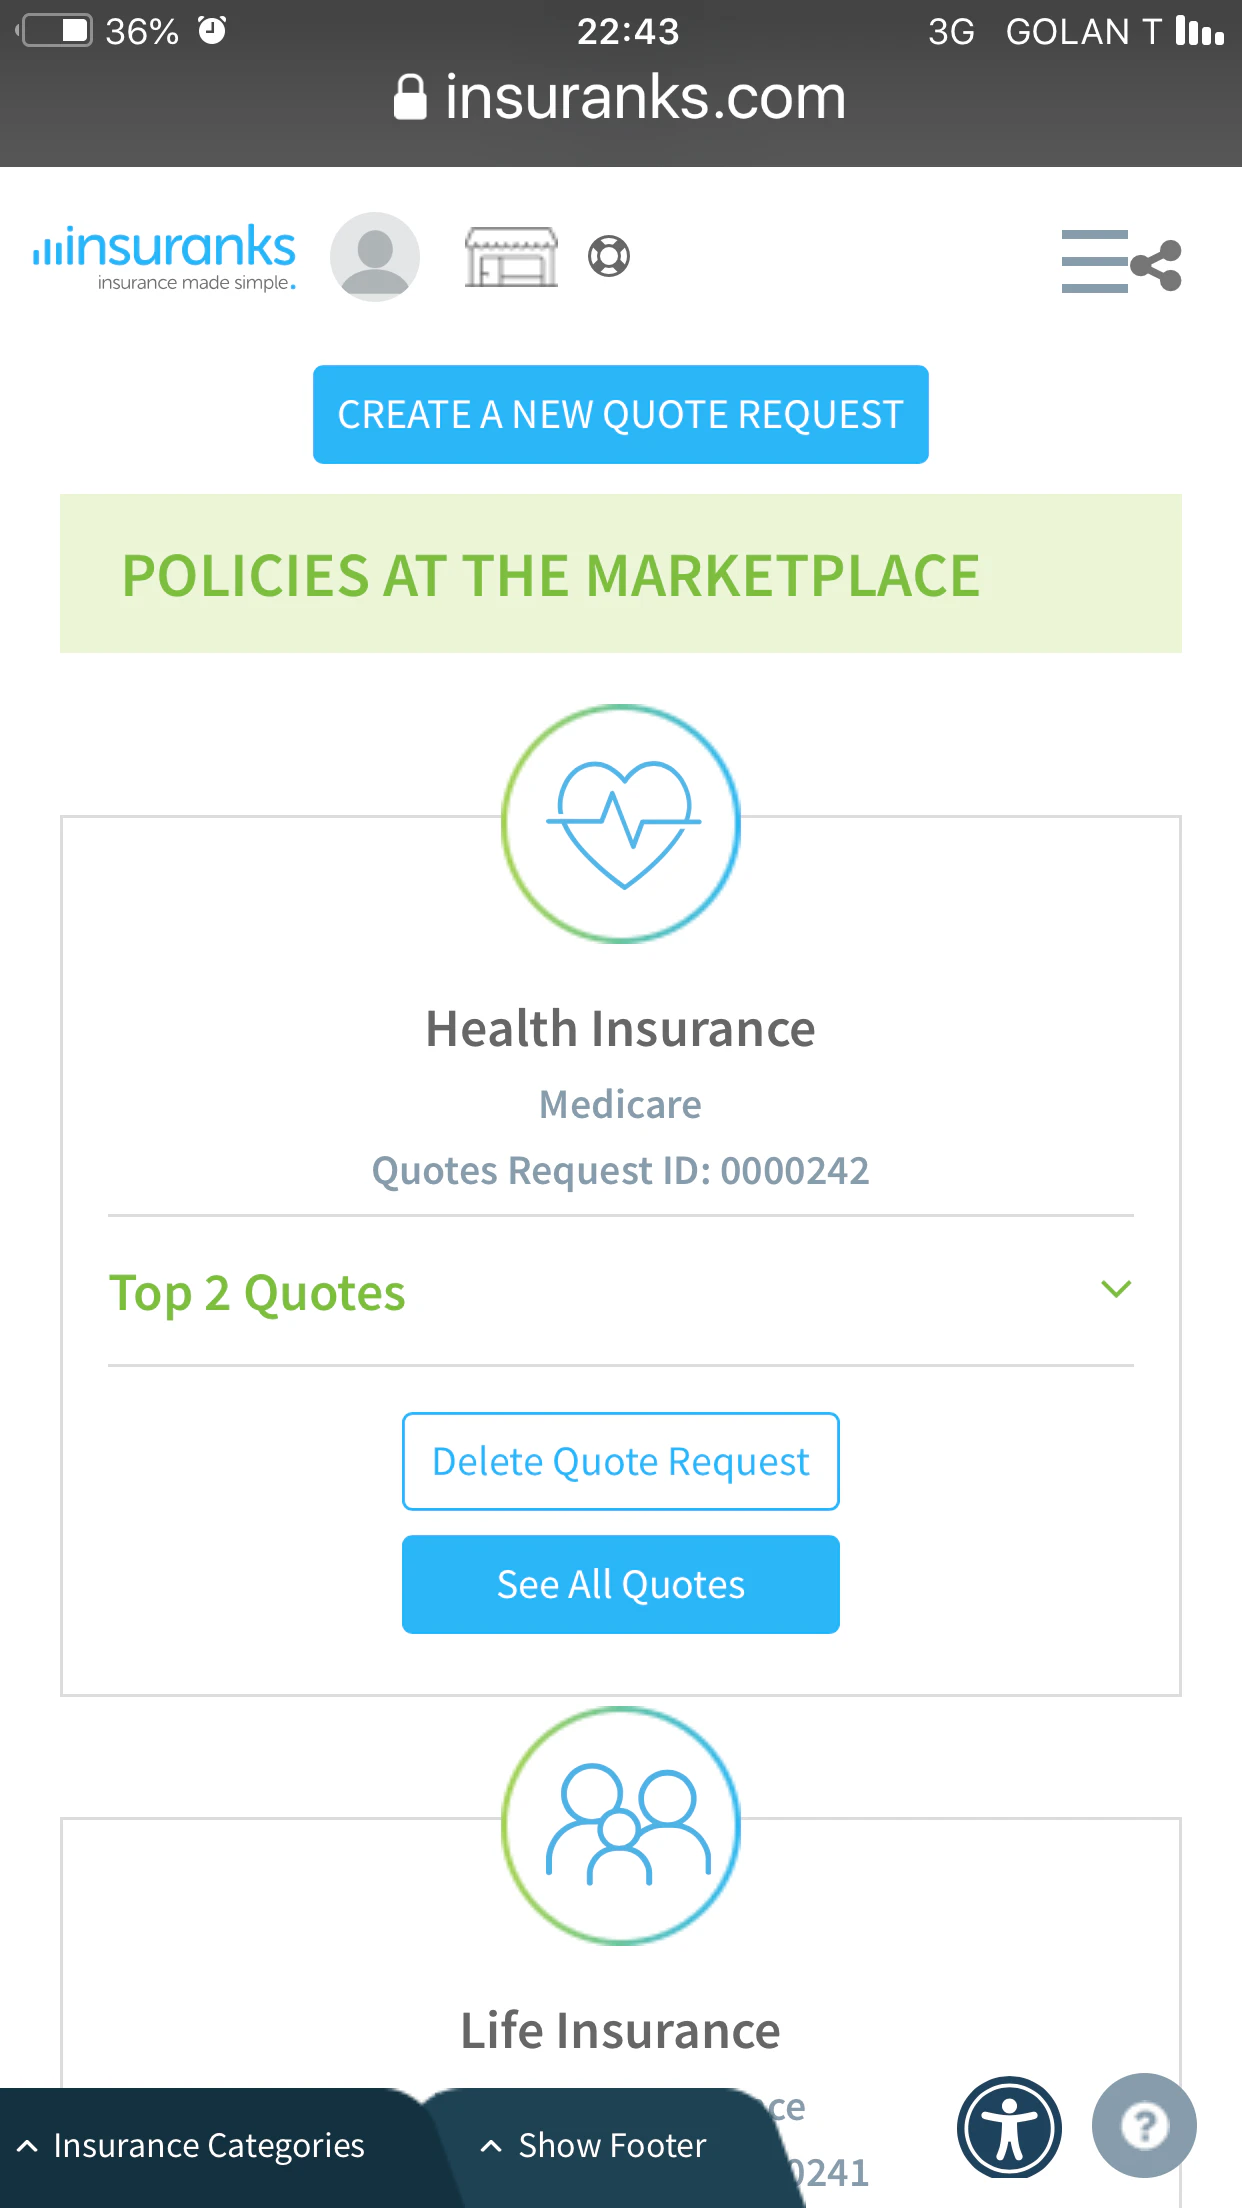Screen dimensions: 1242x2208
Task: Click the Health Insurance heartbeat icon
Action: click(621, 824)
